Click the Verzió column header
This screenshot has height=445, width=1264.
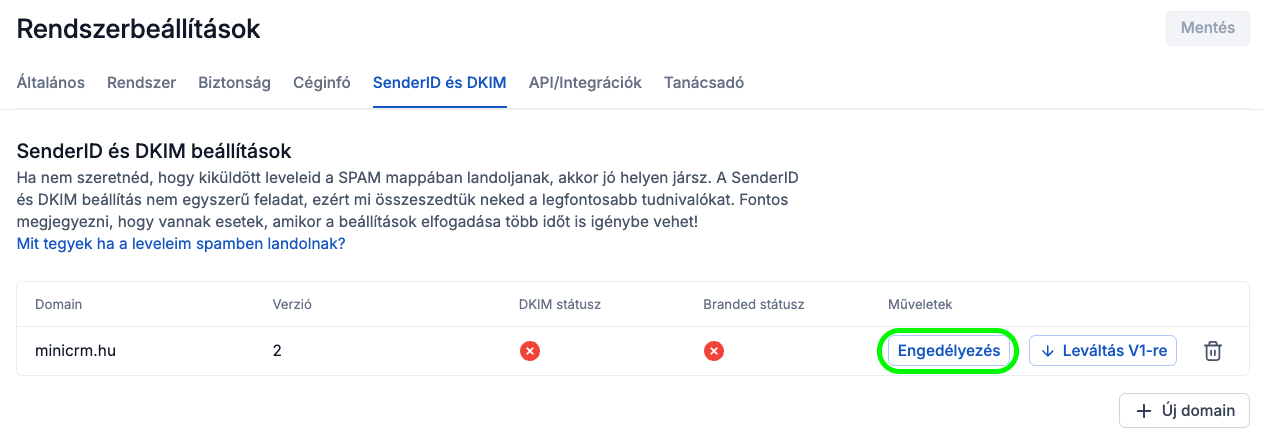293,304
